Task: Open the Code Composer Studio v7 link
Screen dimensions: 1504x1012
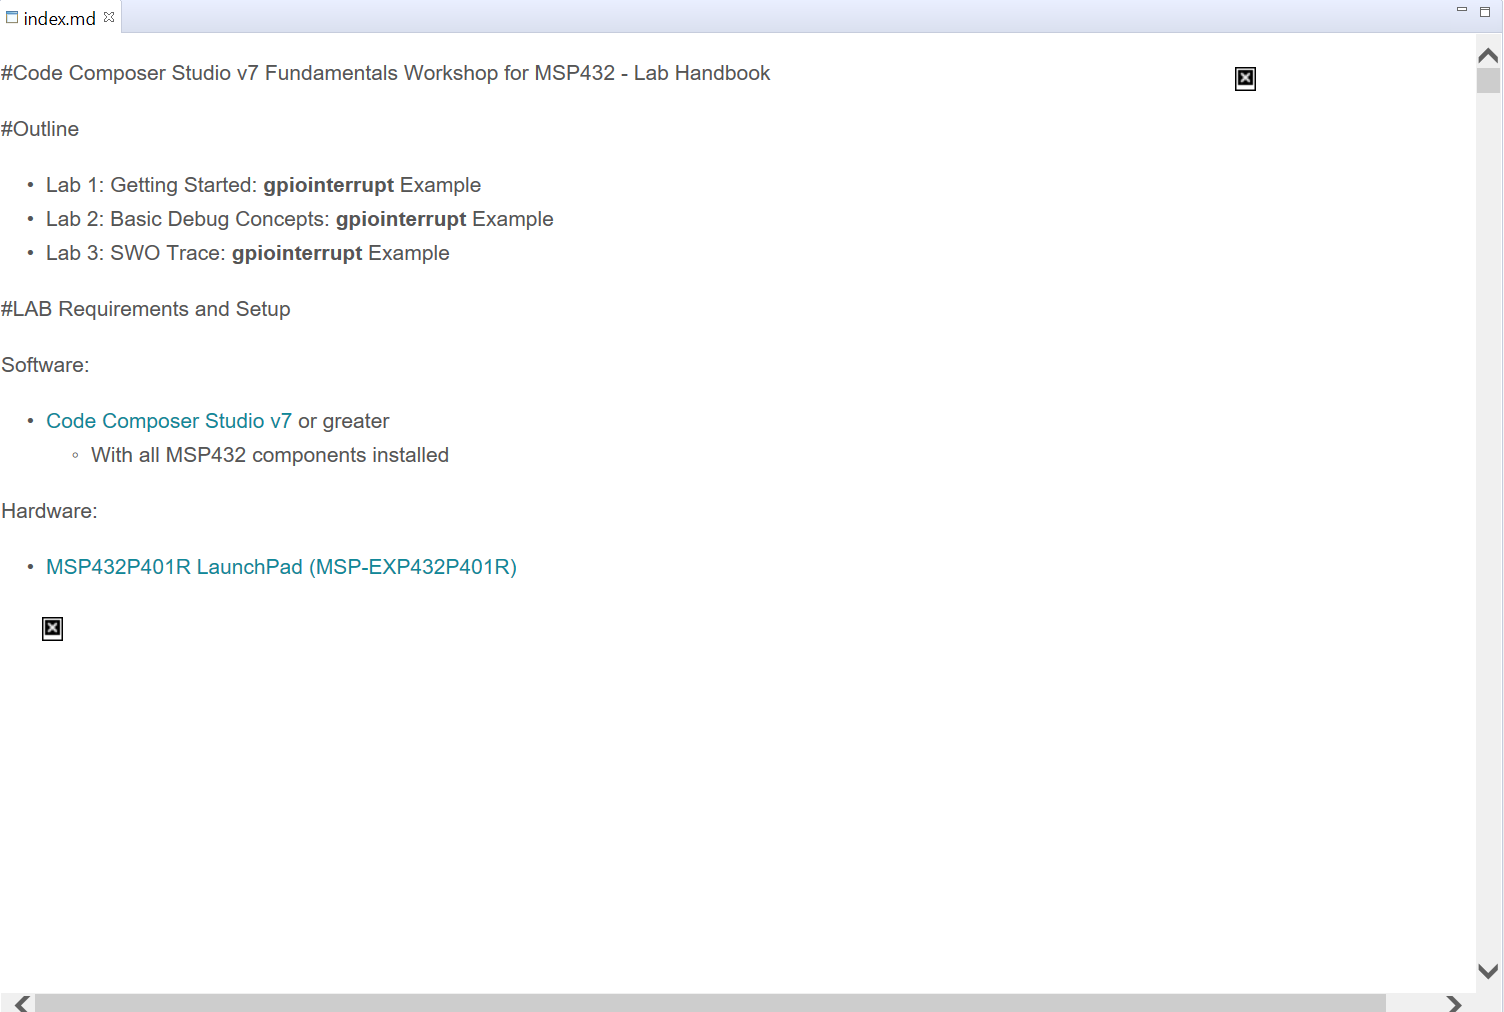Action: [169, 421]
